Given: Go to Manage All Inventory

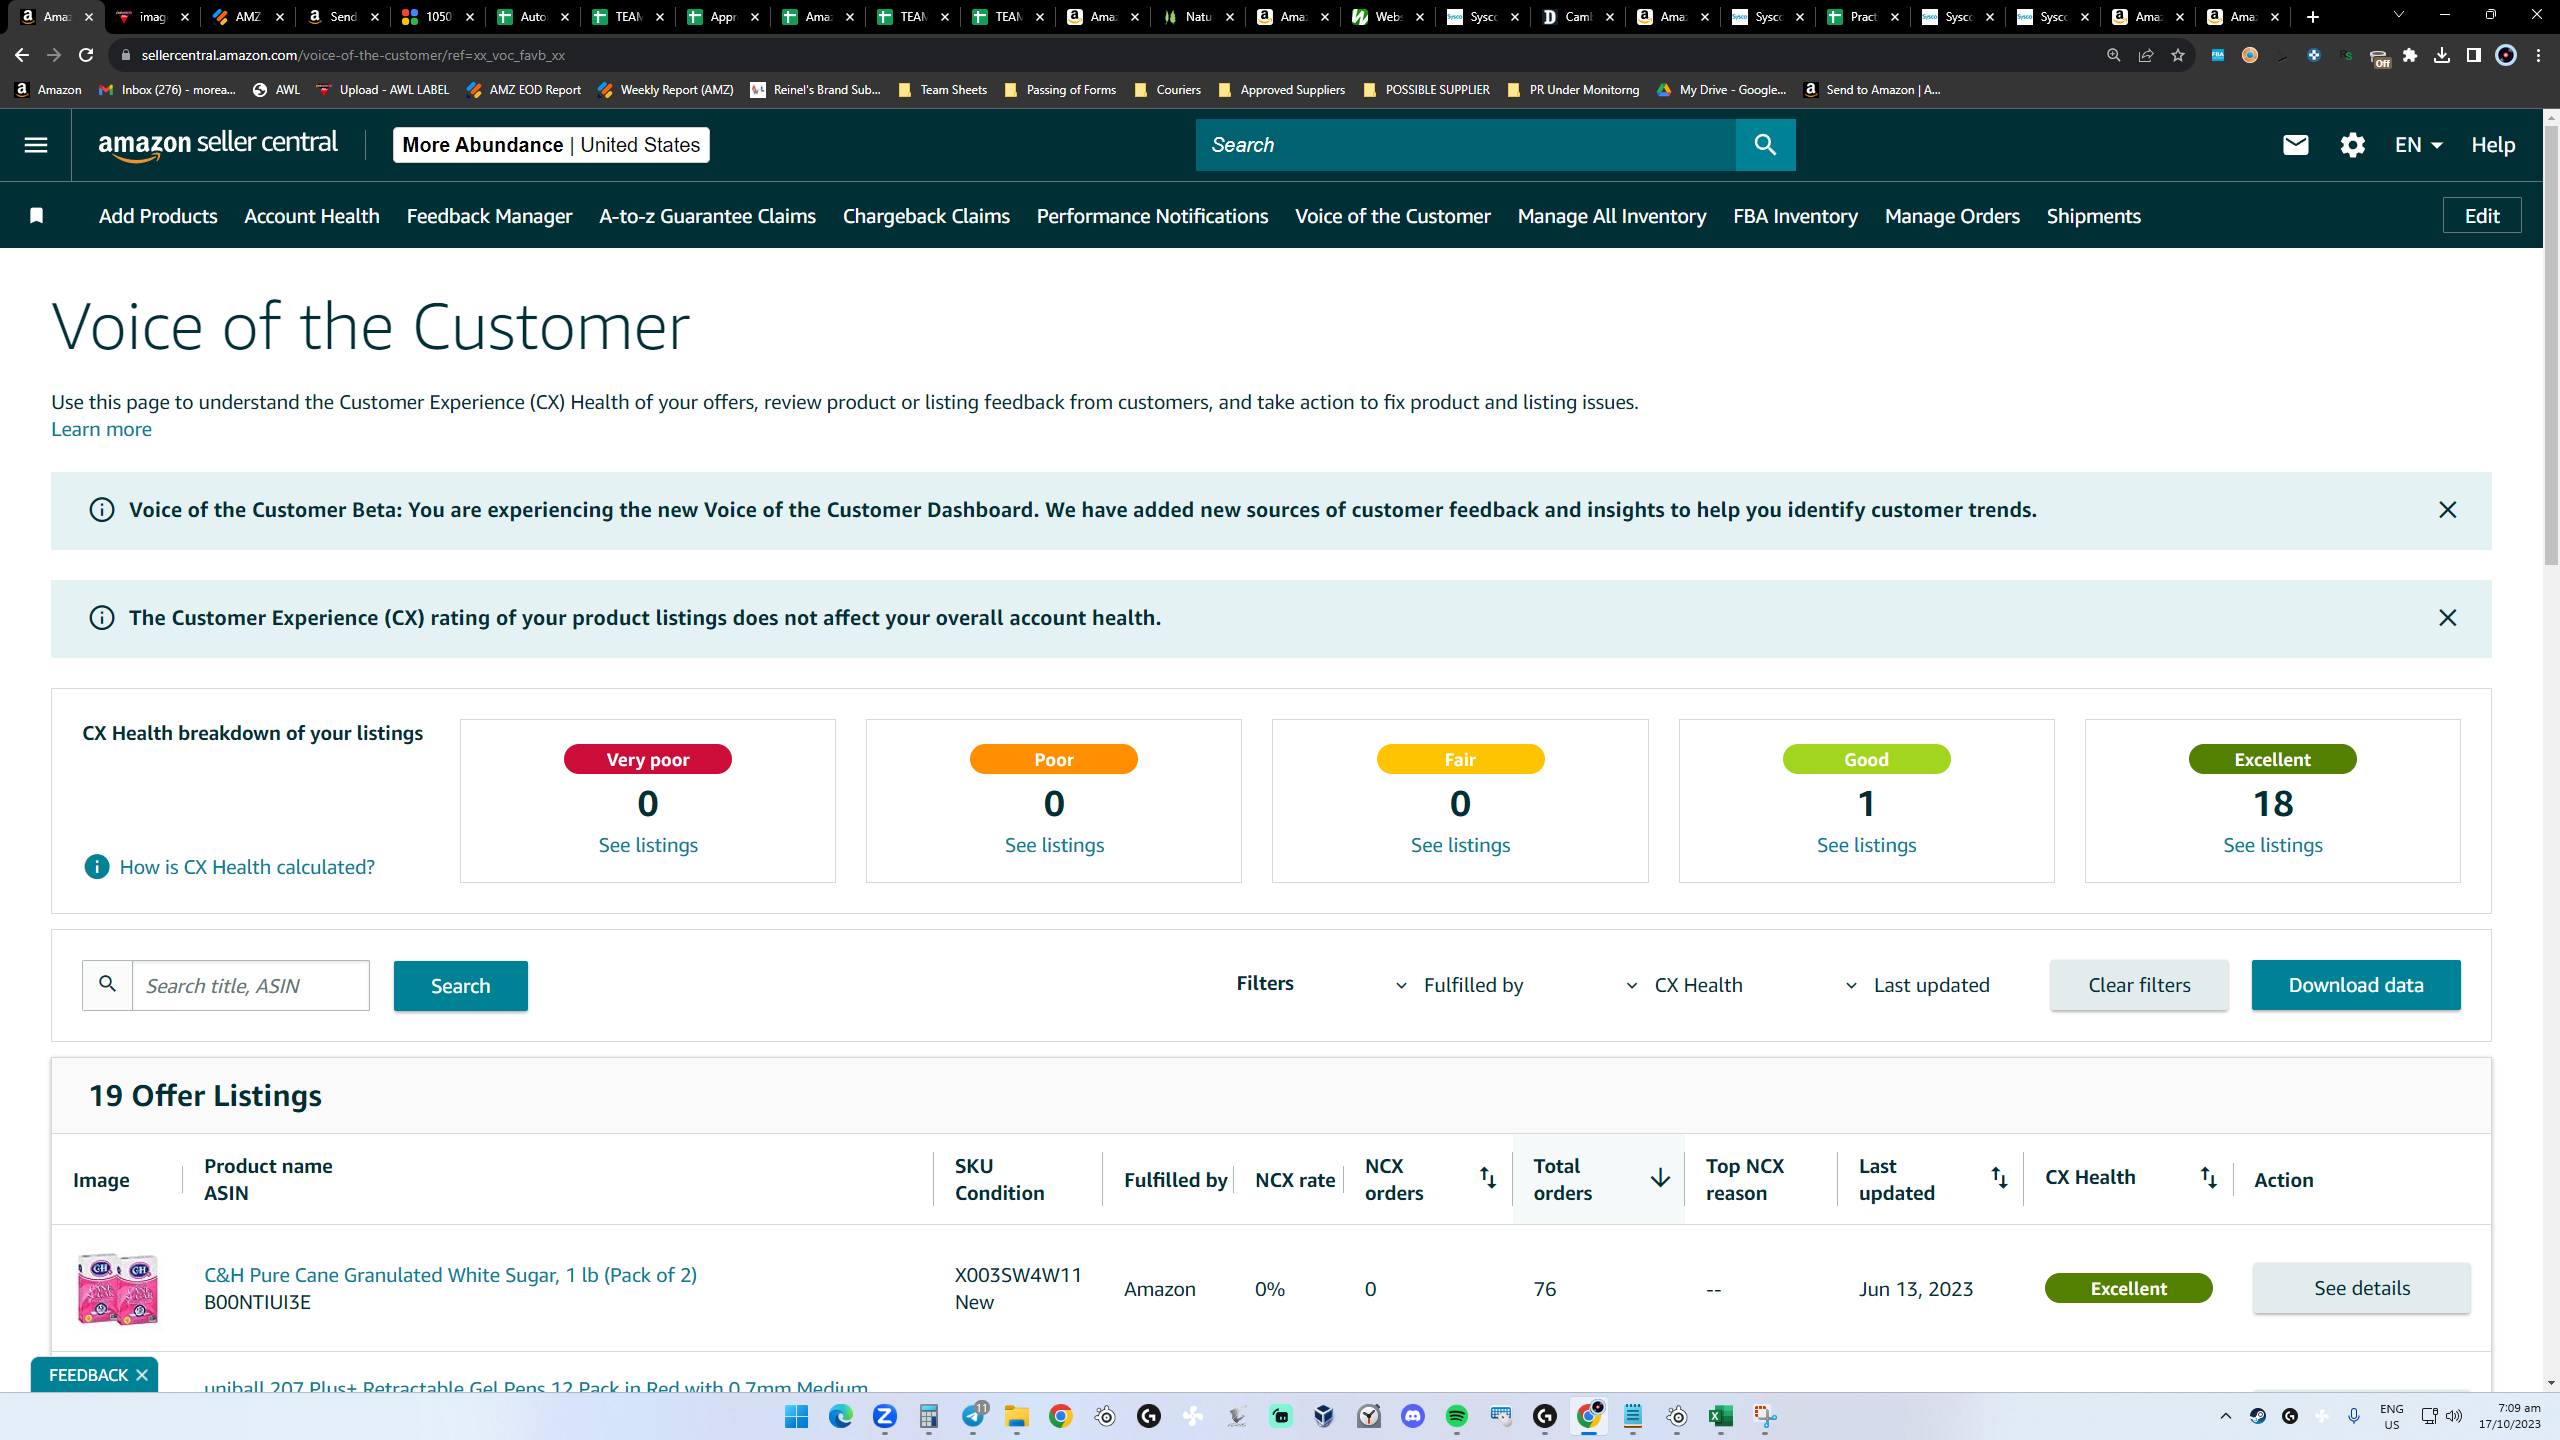Looking at the screenshot, I should click(x=1612, y=216).
